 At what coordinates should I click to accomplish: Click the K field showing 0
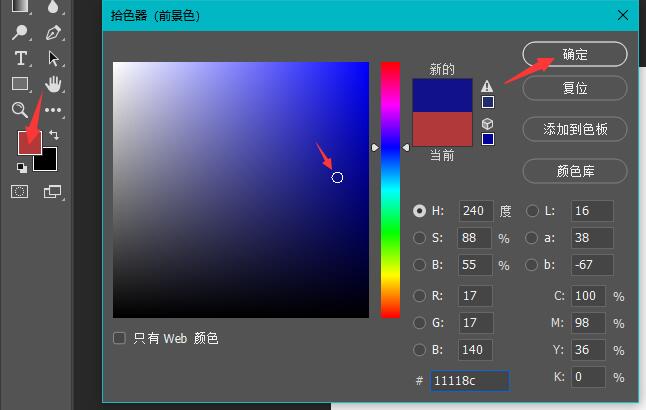(588, 377)
